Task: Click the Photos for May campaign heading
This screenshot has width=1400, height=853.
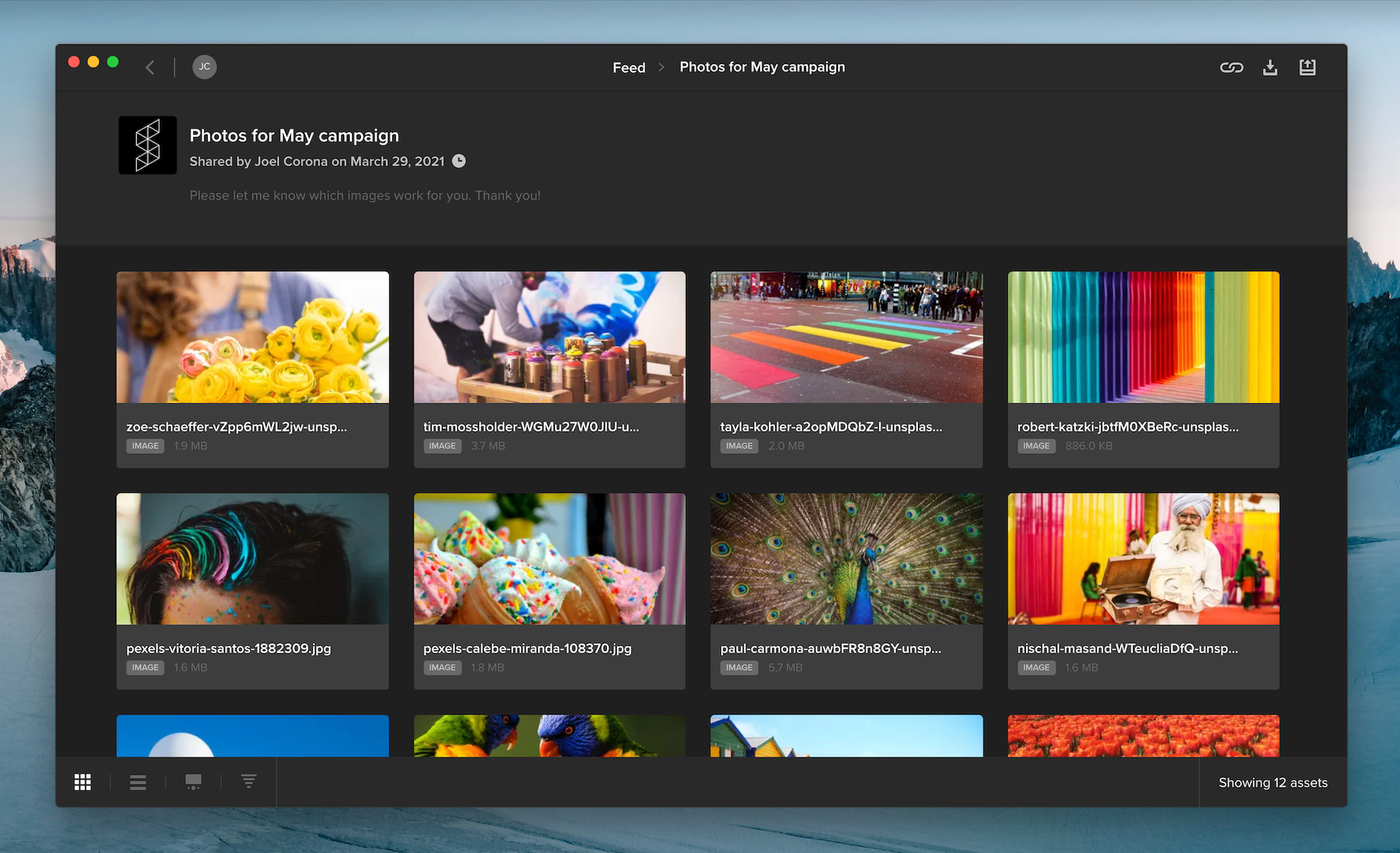Action: click(294, 135)
